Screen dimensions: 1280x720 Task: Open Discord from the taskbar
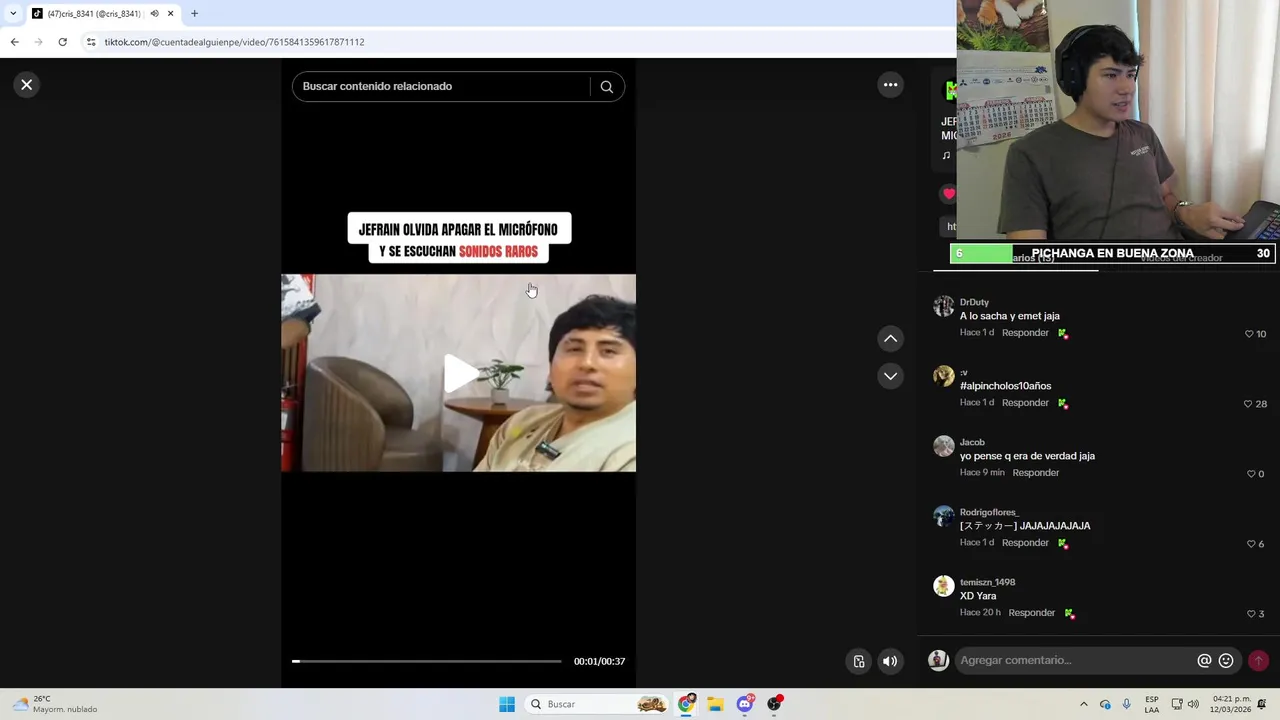tap(745, 704)
